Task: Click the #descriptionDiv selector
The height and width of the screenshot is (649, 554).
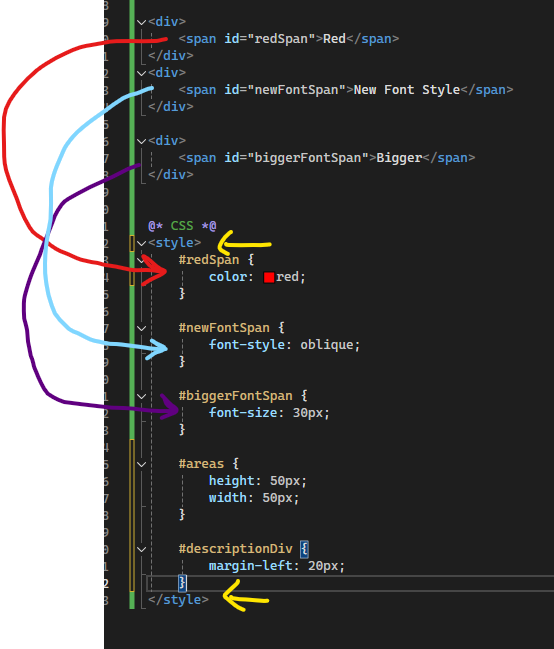Action: coord(235,549)
